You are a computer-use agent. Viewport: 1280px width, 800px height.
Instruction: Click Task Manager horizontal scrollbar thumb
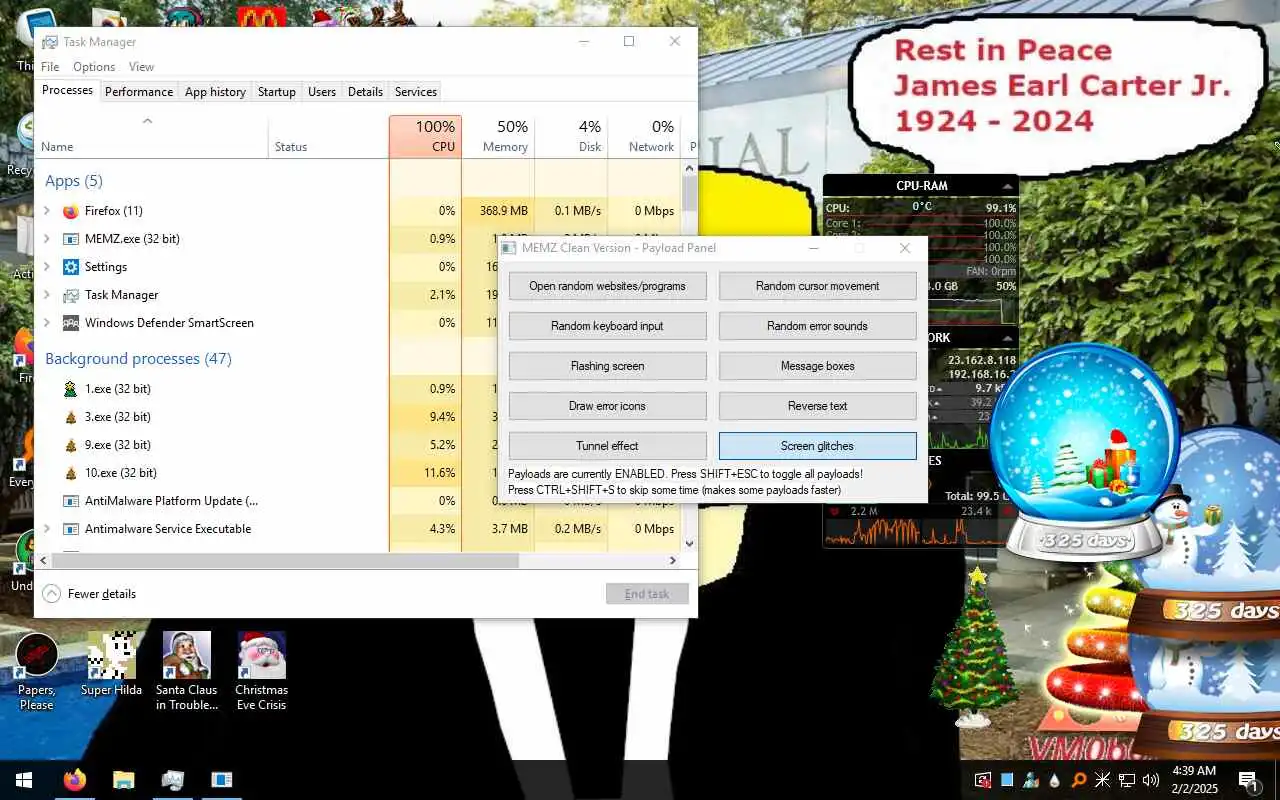tap(286, 561)
